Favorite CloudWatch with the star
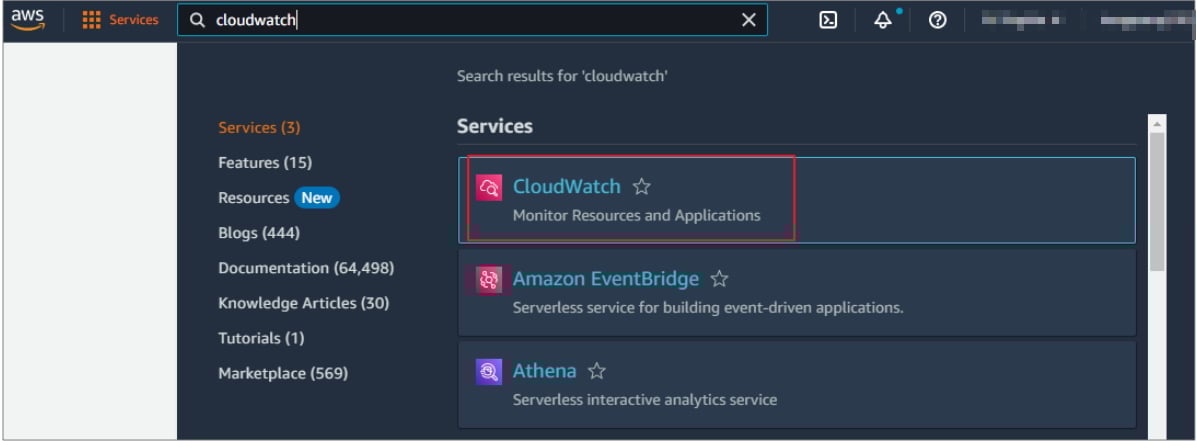 (641, 186)
